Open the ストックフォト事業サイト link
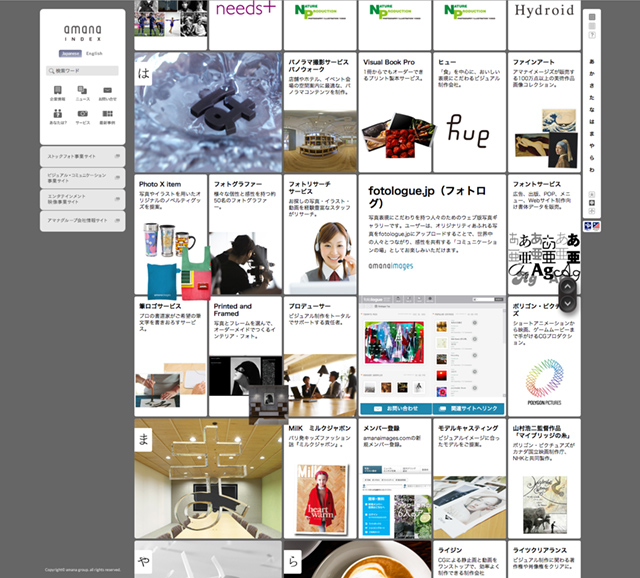Screen dimensions: 640x578 pos(82,157)
